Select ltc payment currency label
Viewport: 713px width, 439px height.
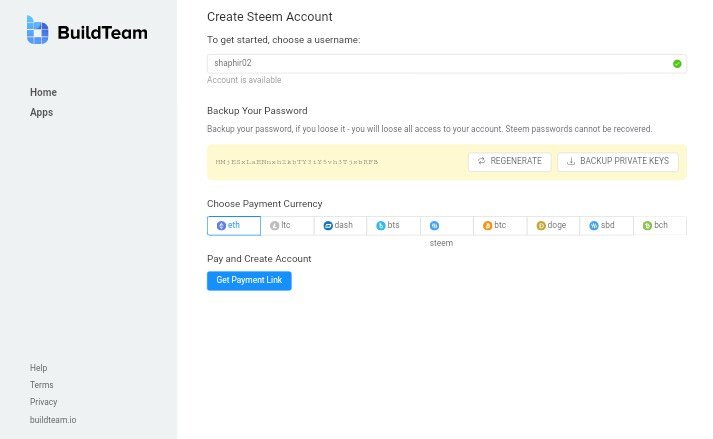point(286,225)
